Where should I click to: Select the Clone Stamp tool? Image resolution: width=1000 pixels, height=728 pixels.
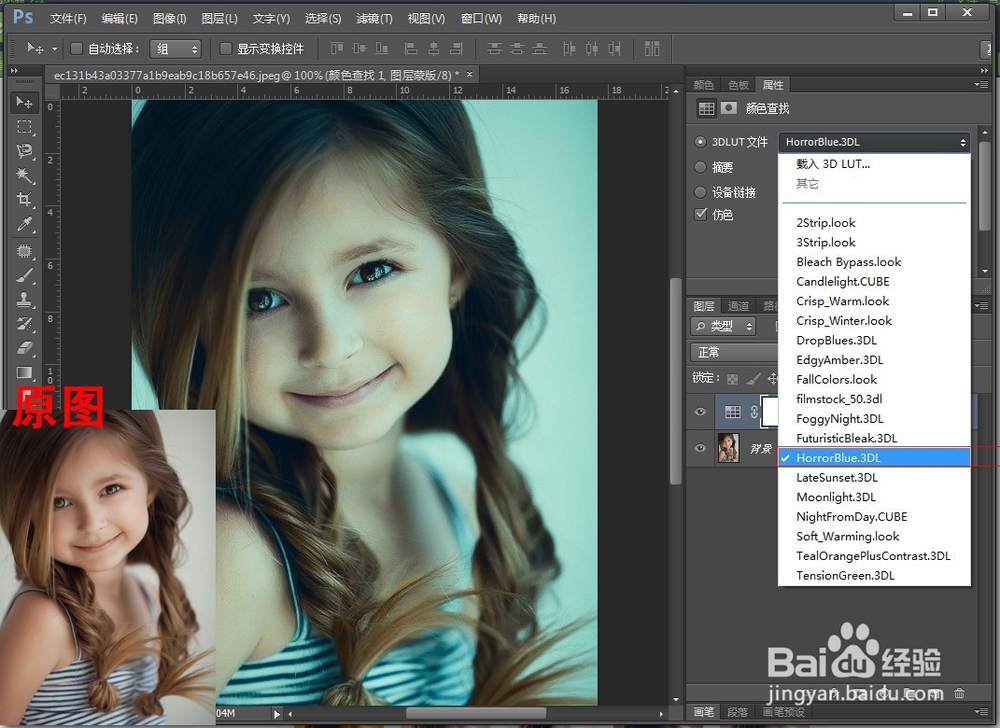(x=25, y=300)
